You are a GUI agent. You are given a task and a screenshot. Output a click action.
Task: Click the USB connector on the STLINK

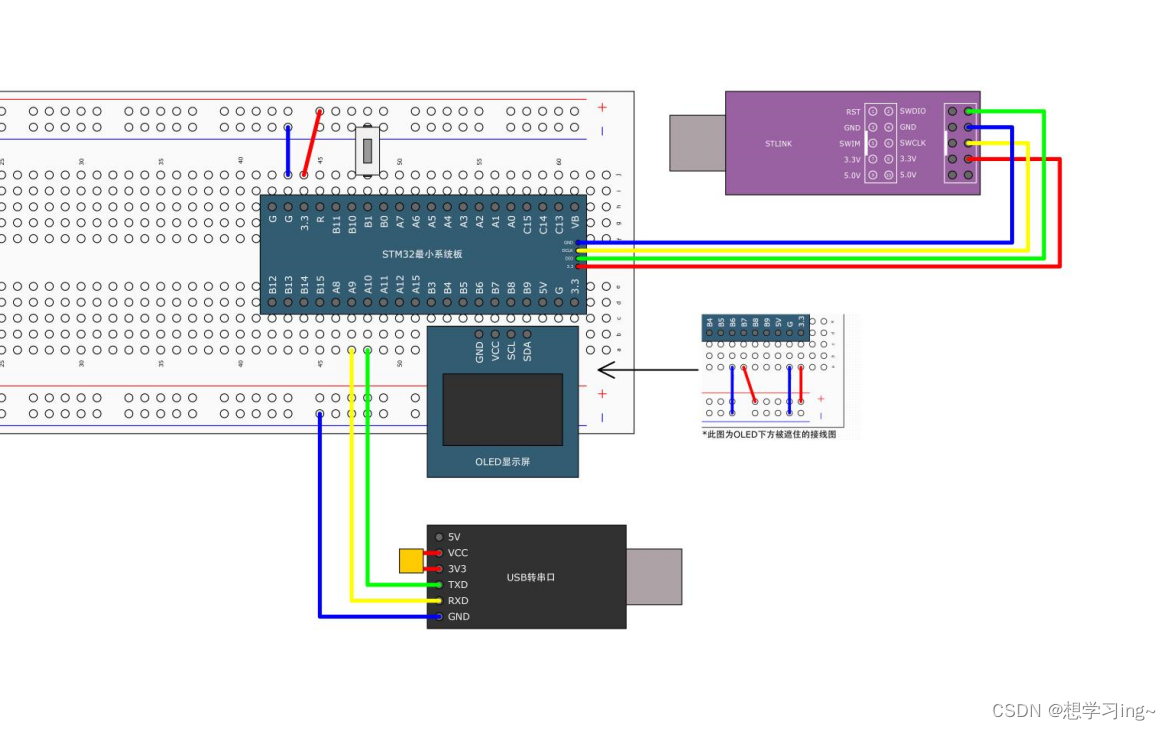coord(697,141)
